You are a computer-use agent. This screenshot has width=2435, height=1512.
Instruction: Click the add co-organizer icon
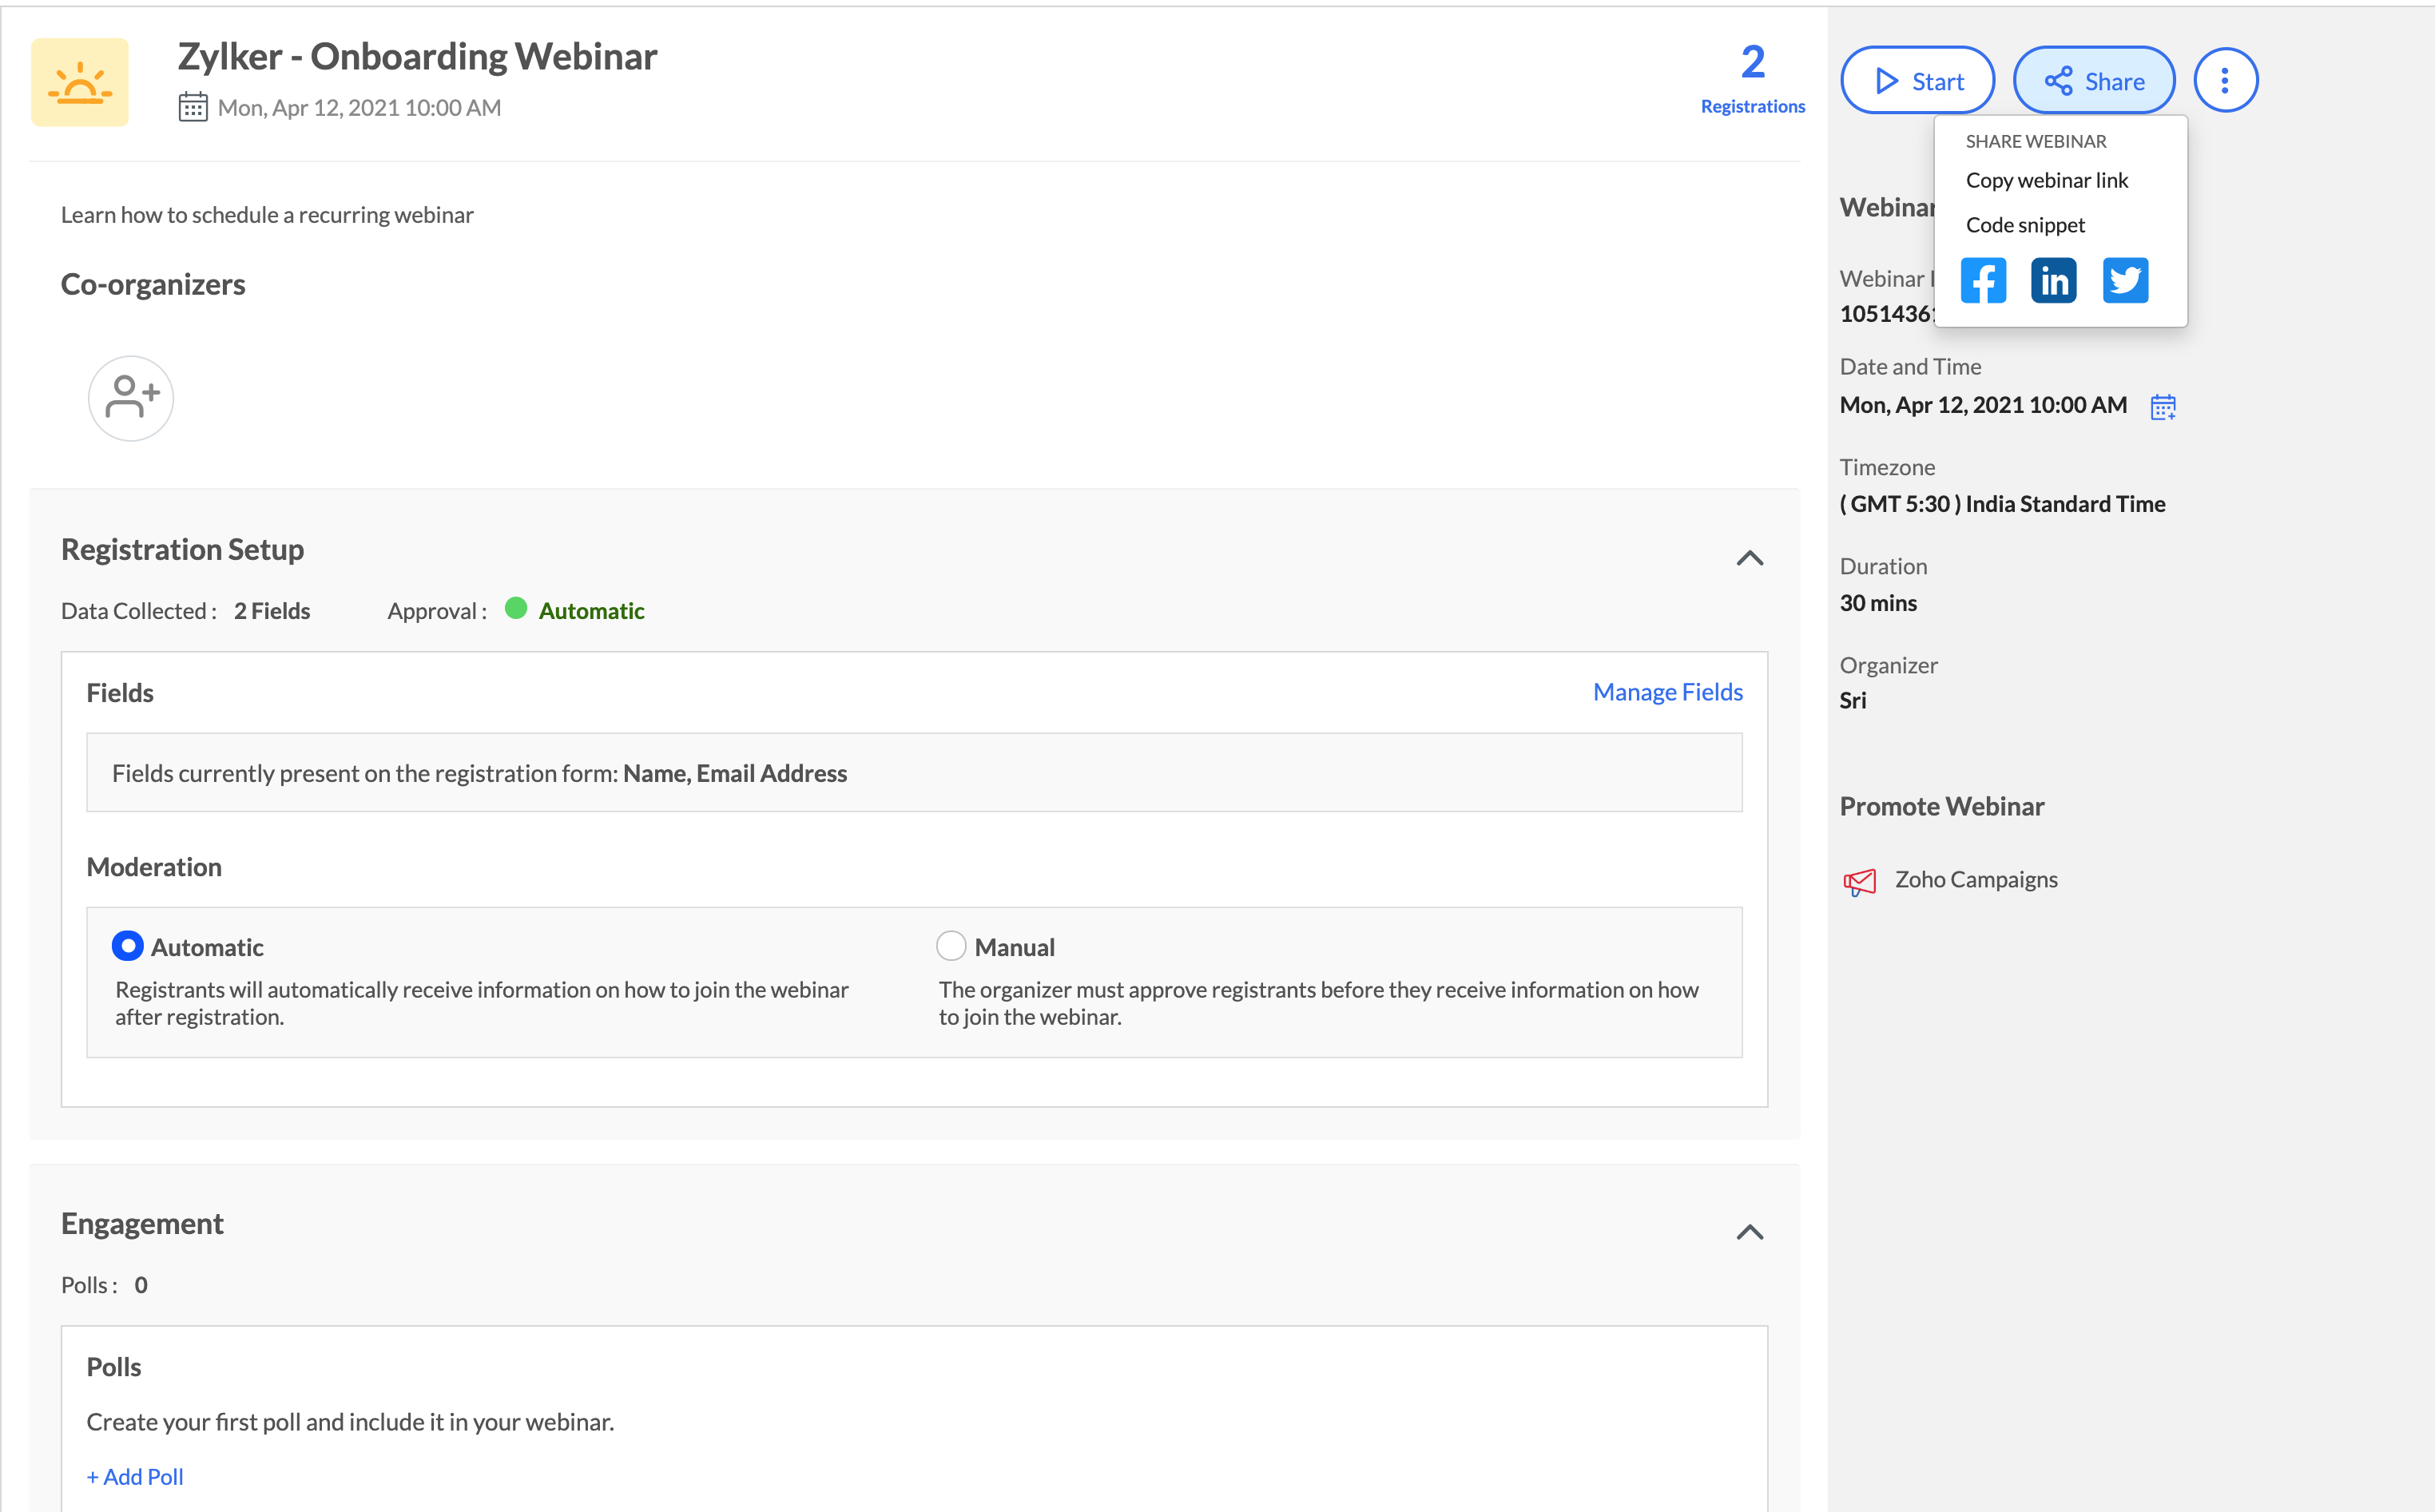pos(131,398)
